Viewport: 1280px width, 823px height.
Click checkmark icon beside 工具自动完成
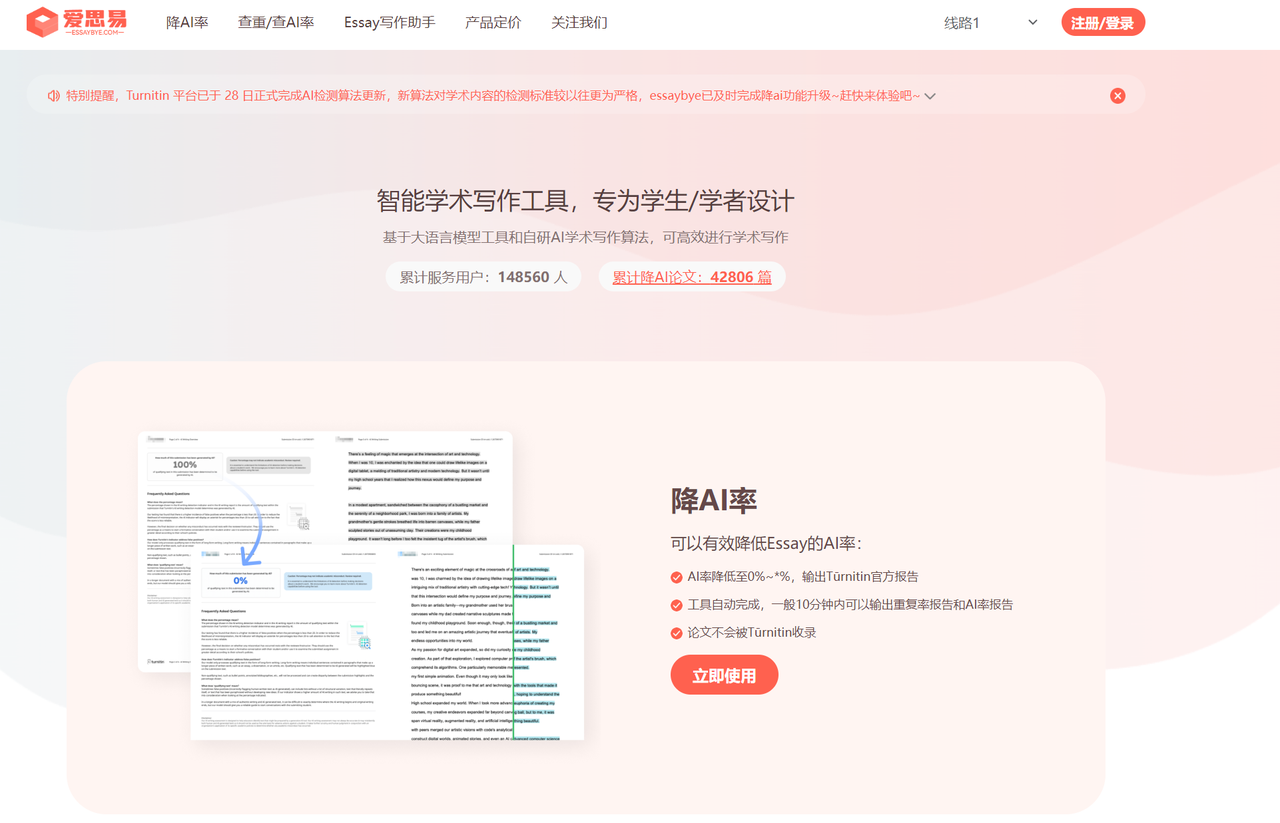(x=677, y=605)
